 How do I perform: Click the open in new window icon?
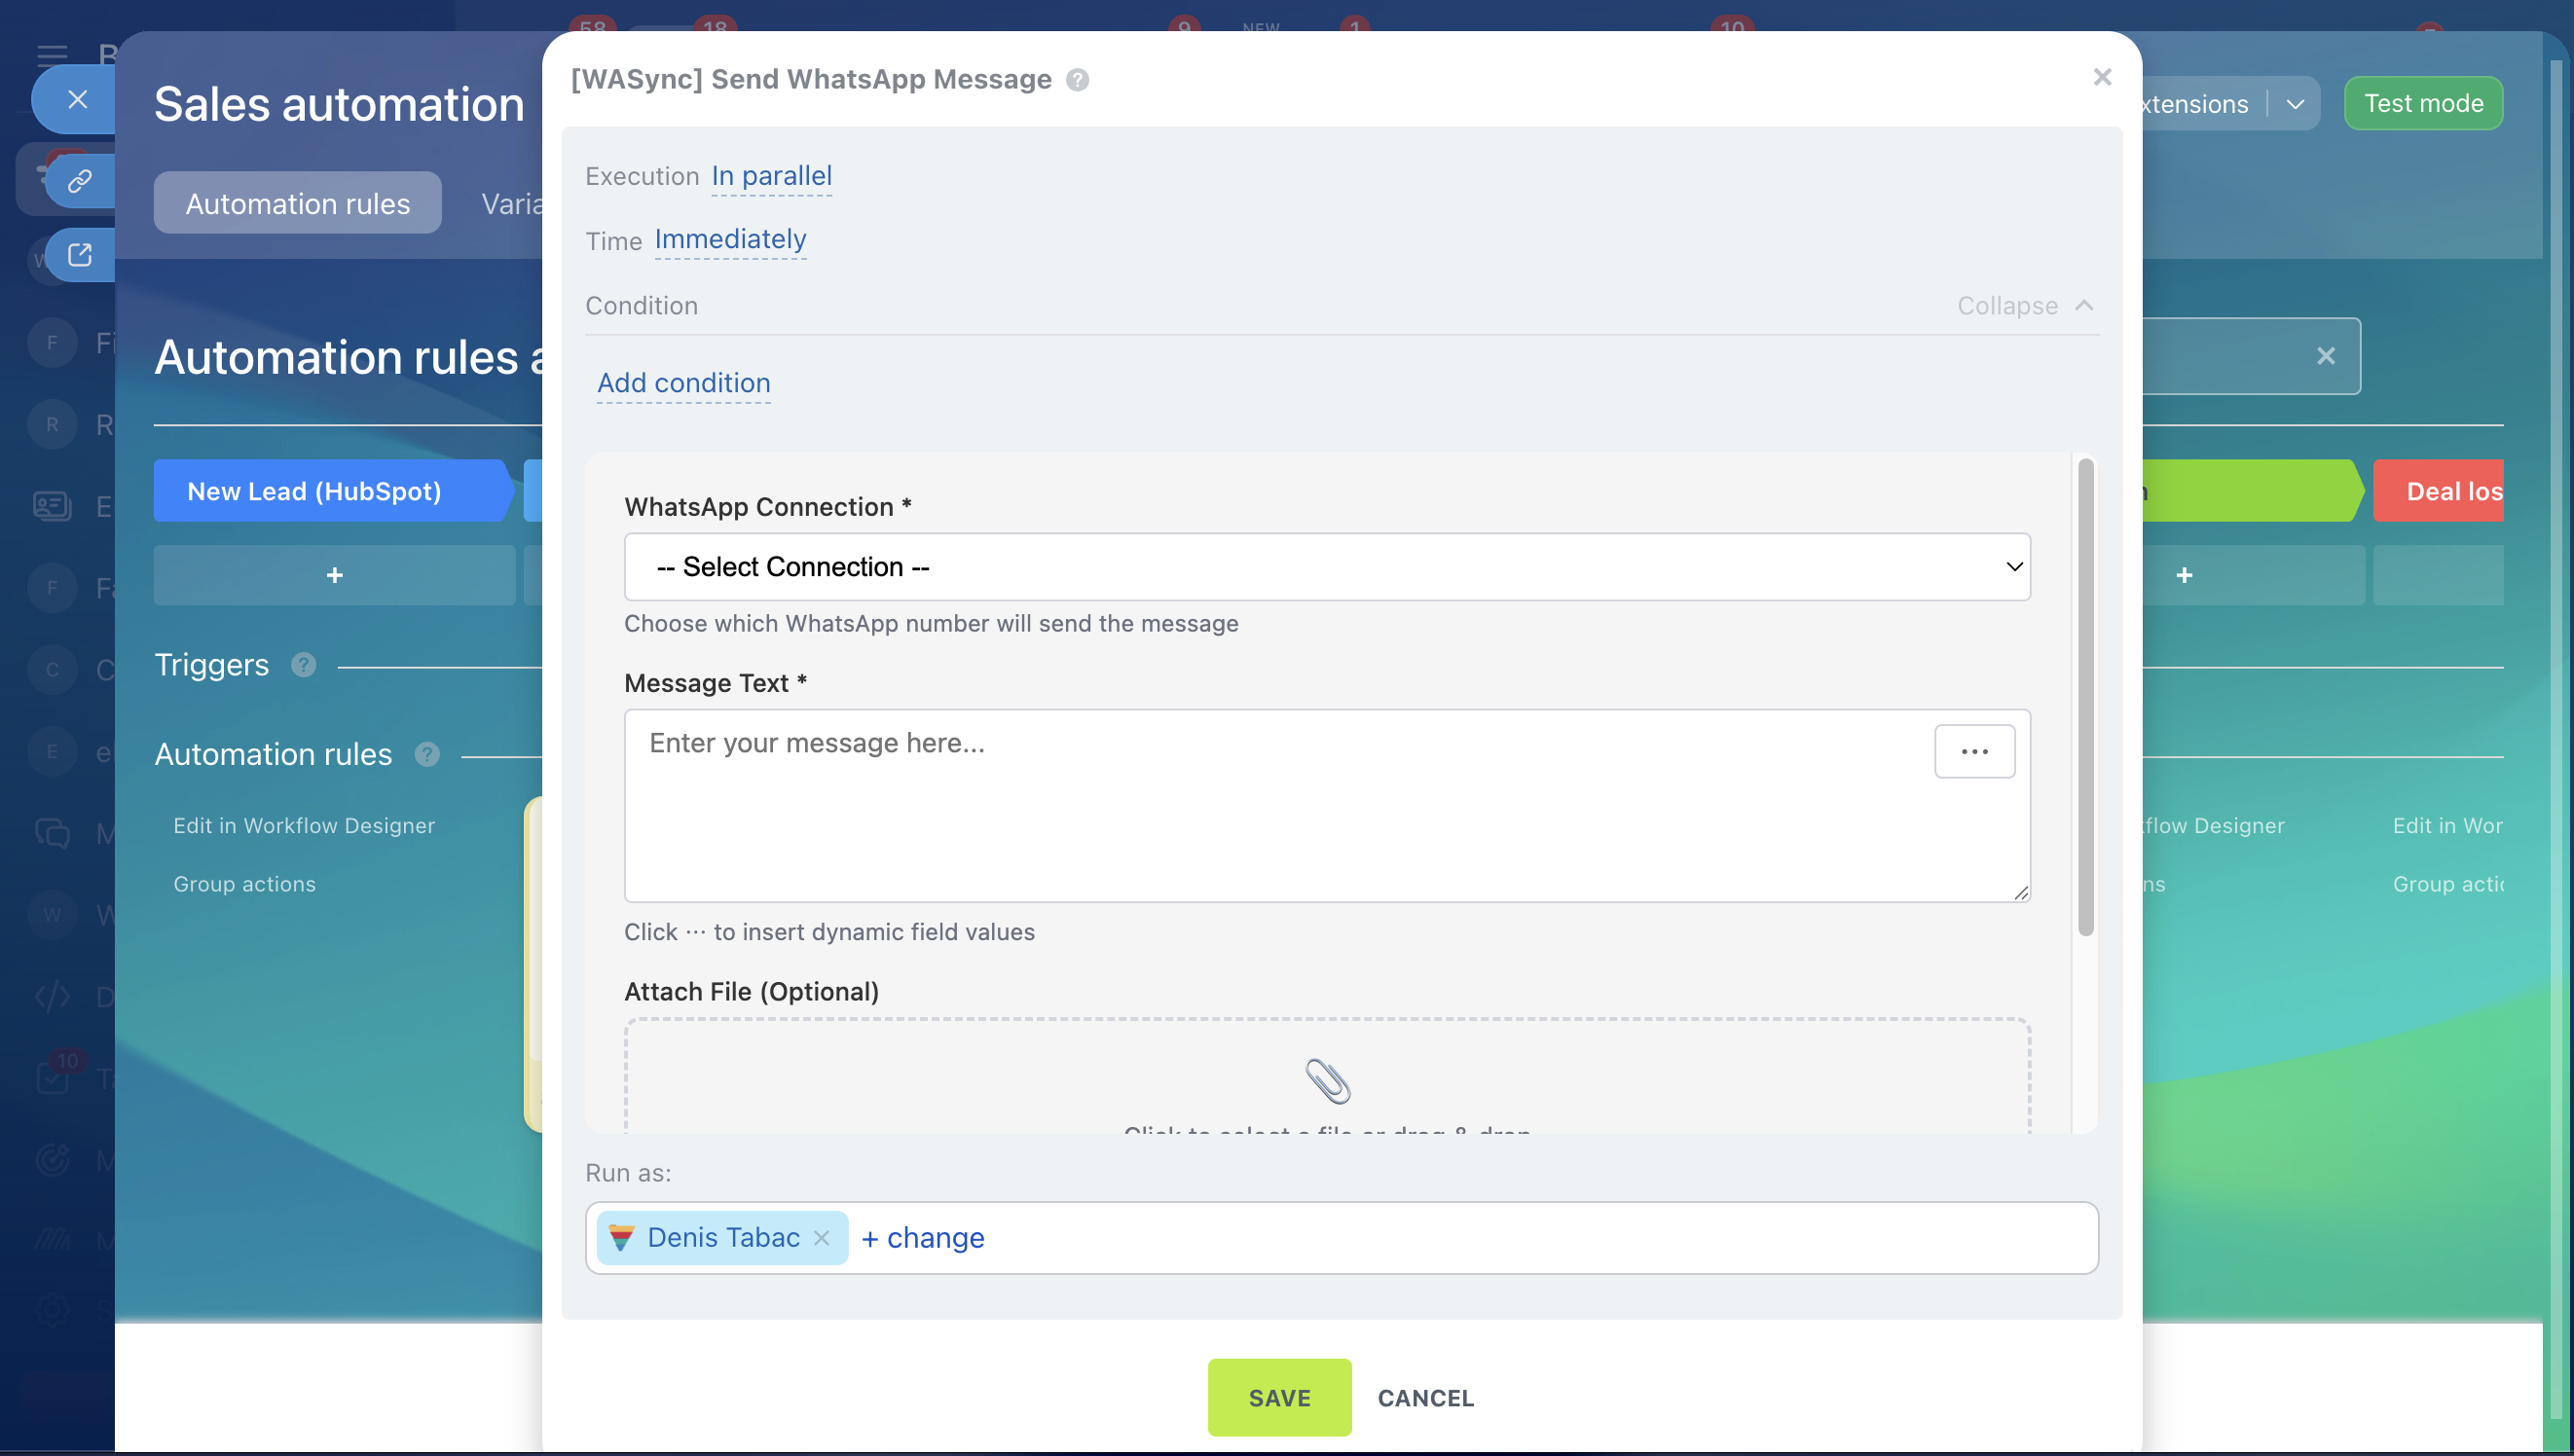click(x=80, y=255)
